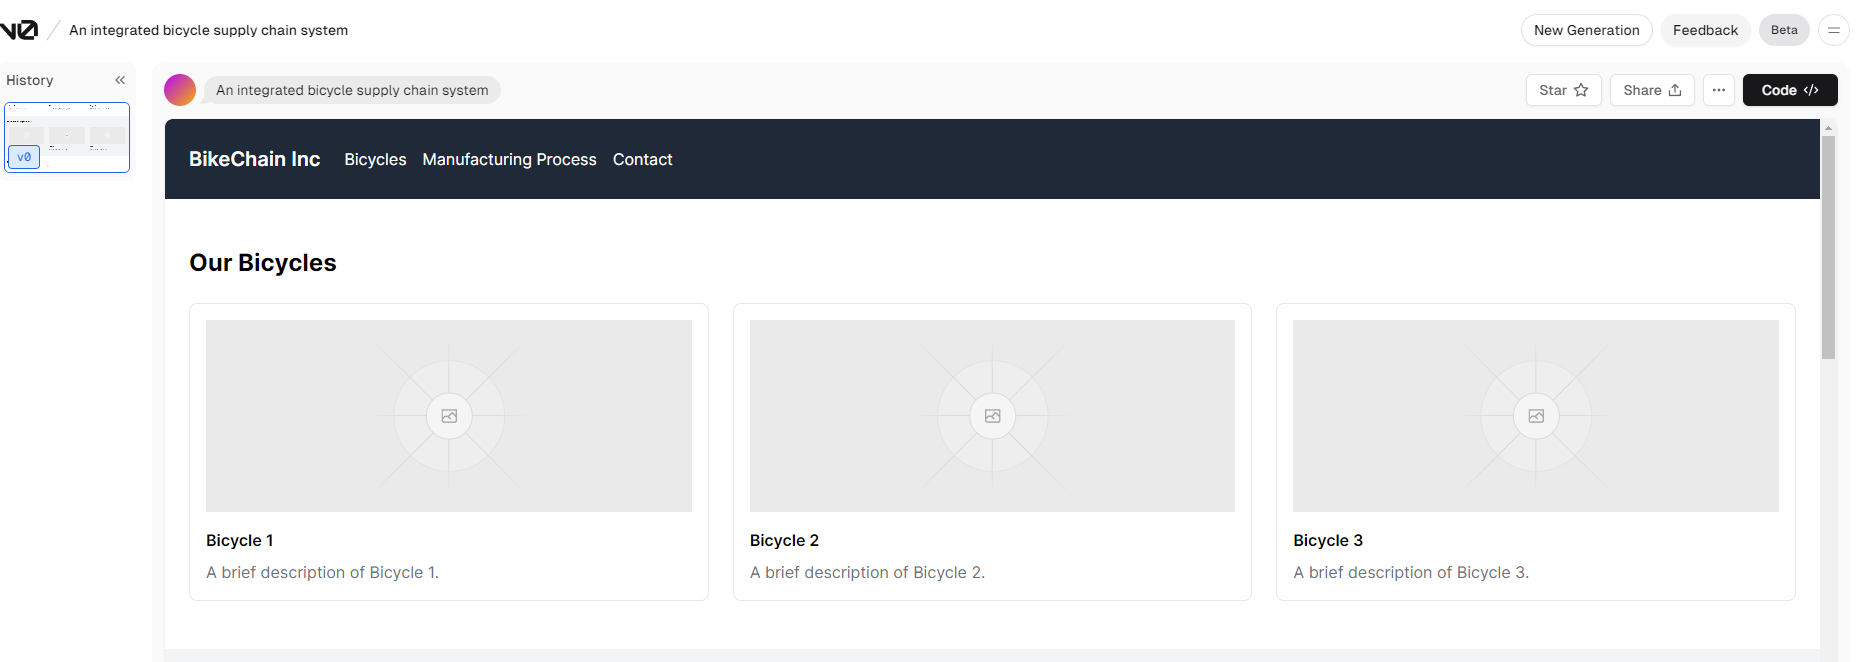Share this generation

tap(1651, 90)
